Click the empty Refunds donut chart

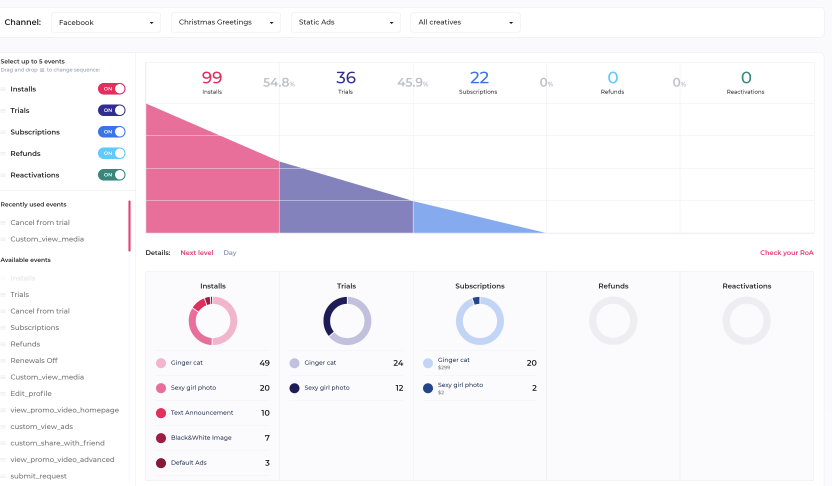click(613, 321)
